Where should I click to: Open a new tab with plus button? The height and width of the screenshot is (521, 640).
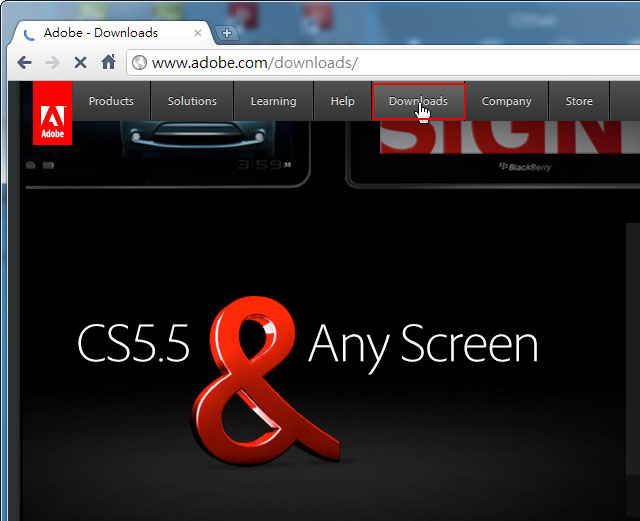(x=227, y=33)
